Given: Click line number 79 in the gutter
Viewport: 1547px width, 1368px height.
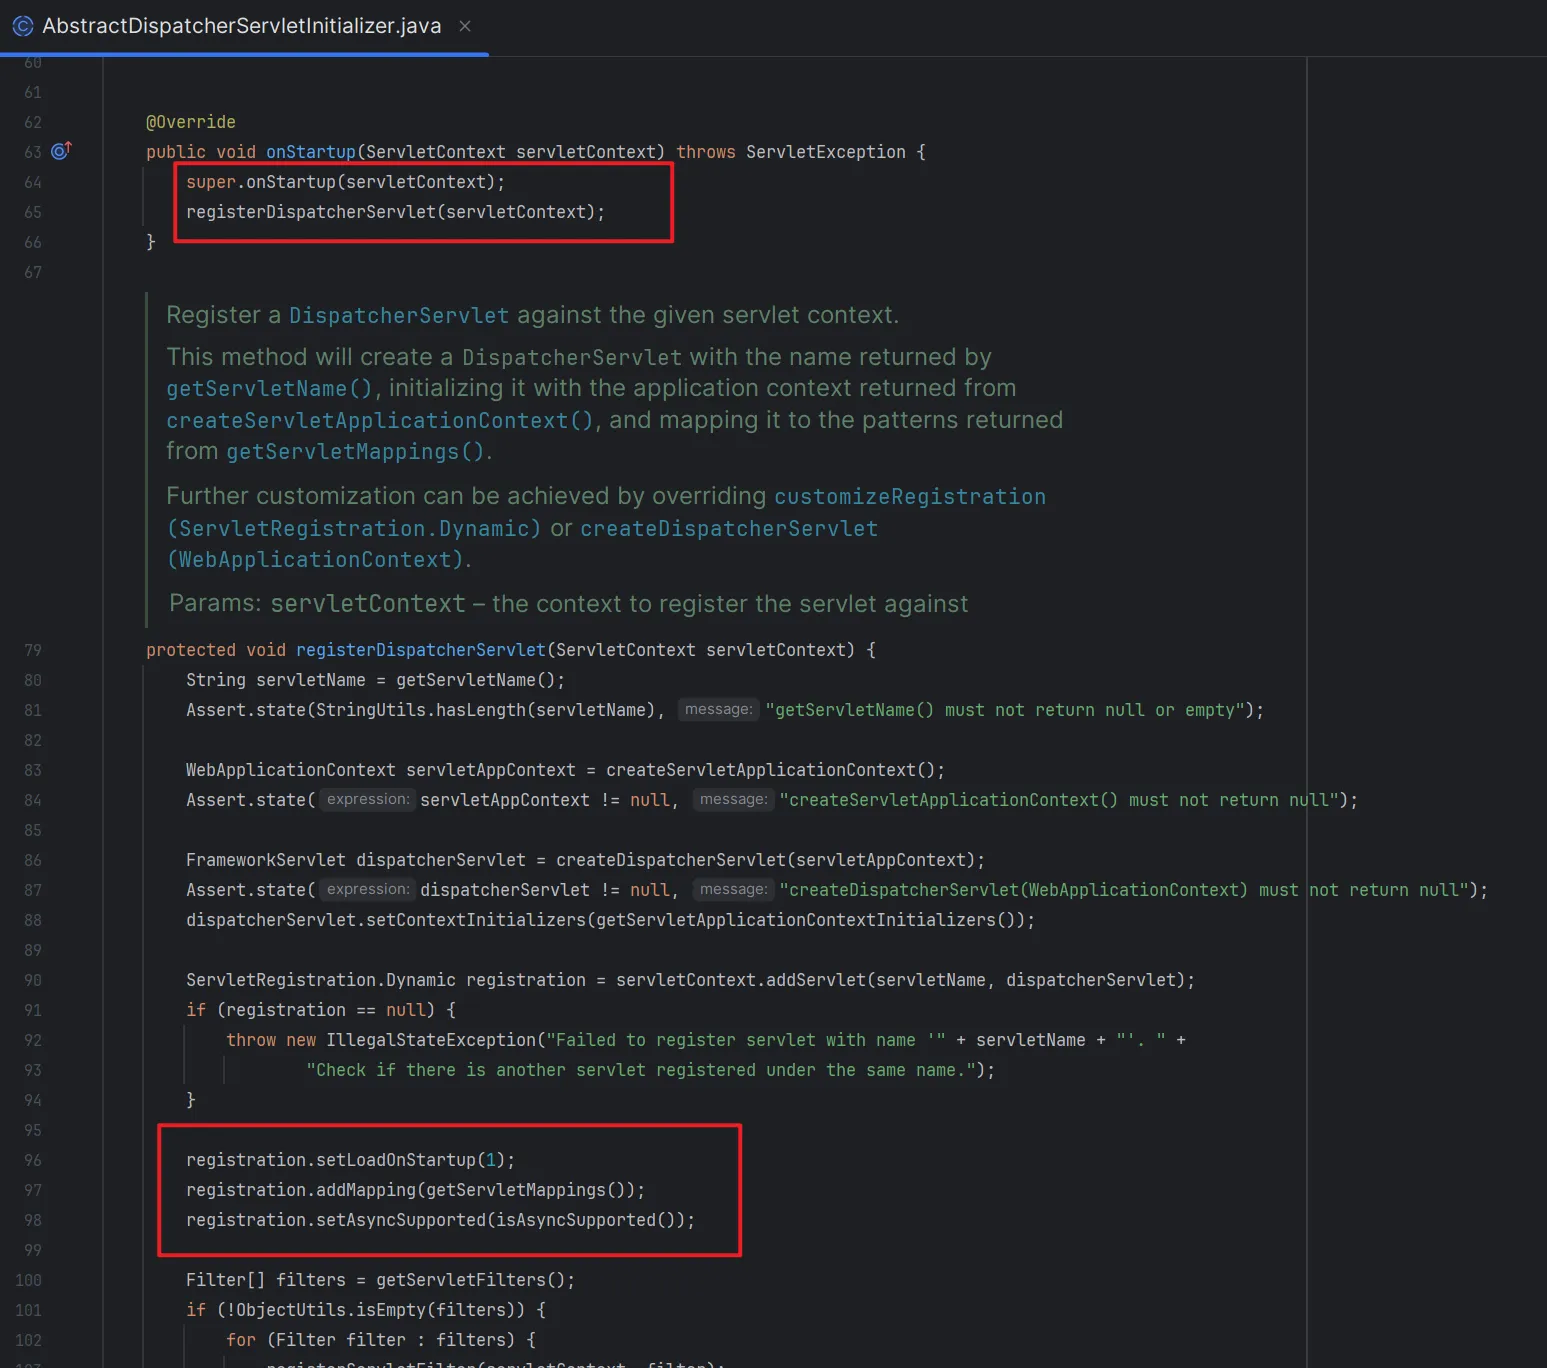Looking at the screenshot, I should (33, 650).
